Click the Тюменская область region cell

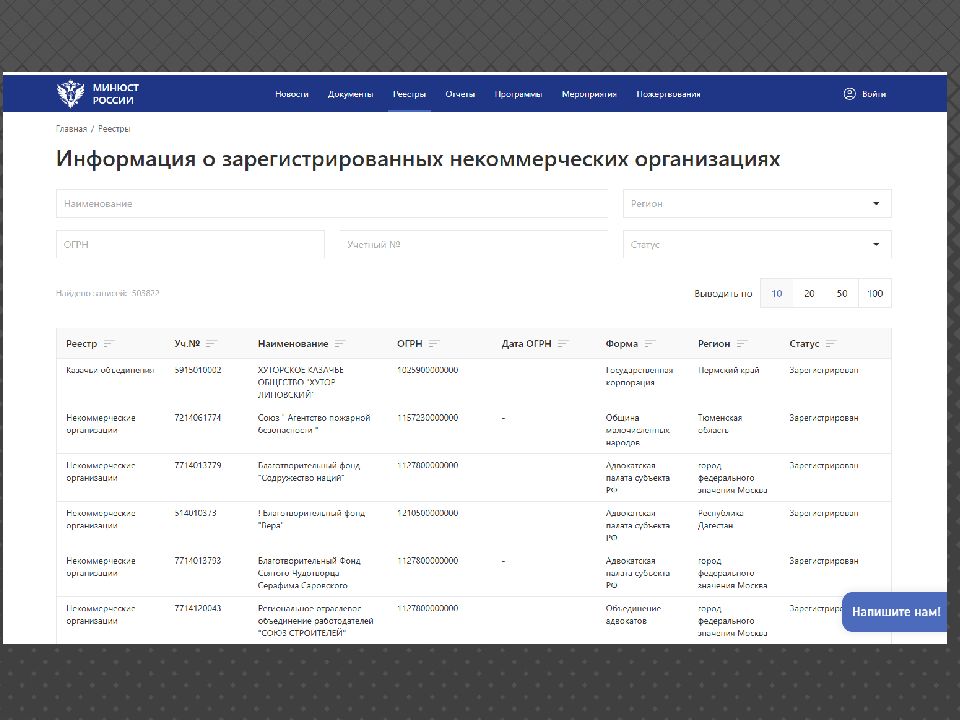720,424
